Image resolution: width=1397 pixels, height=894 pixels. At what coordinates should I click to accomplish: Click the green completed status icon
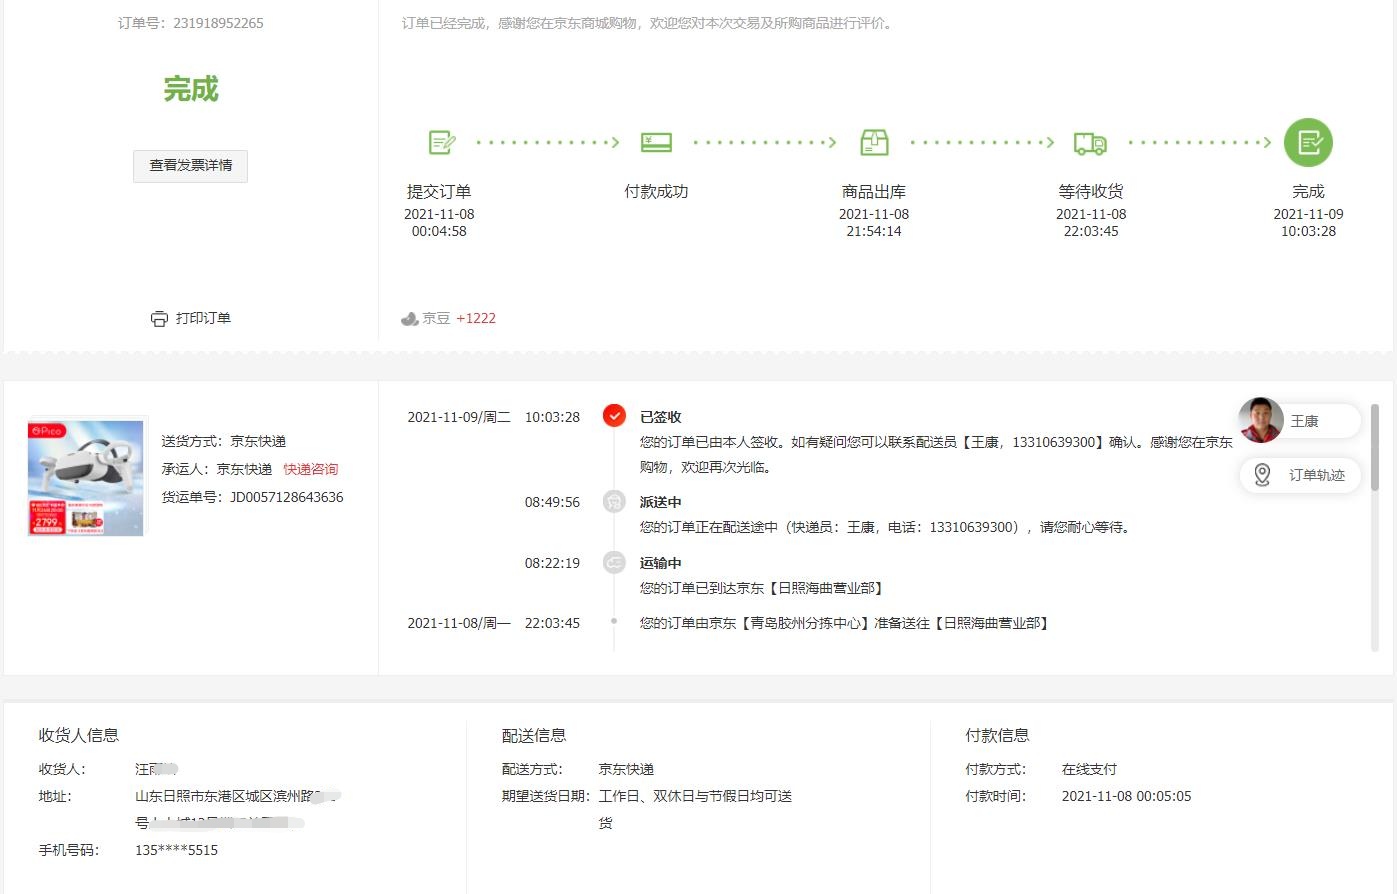coord(1308,143)
